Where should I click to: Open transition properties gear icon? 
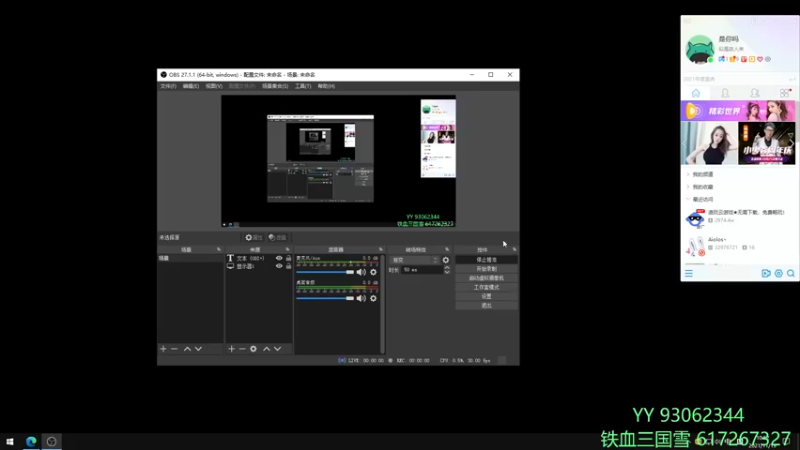[446, 260]
